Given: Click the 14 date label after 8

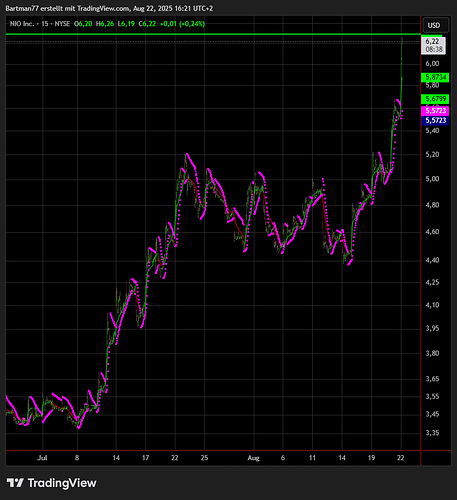Looking at the screenshot, I should 116,458.
